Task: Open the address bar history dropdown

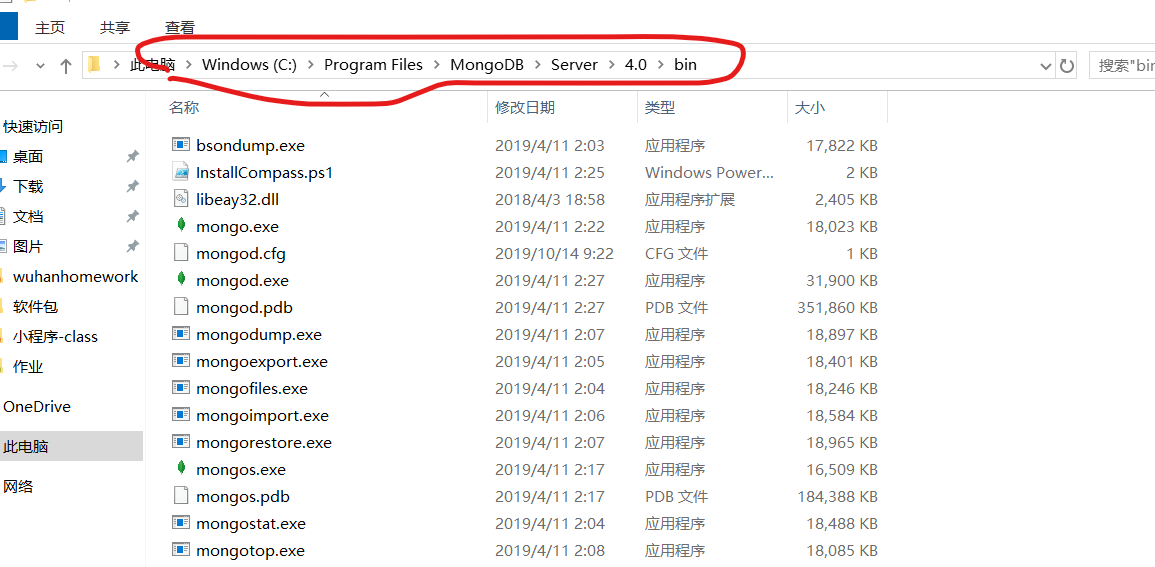Action: coord(1045,66)
